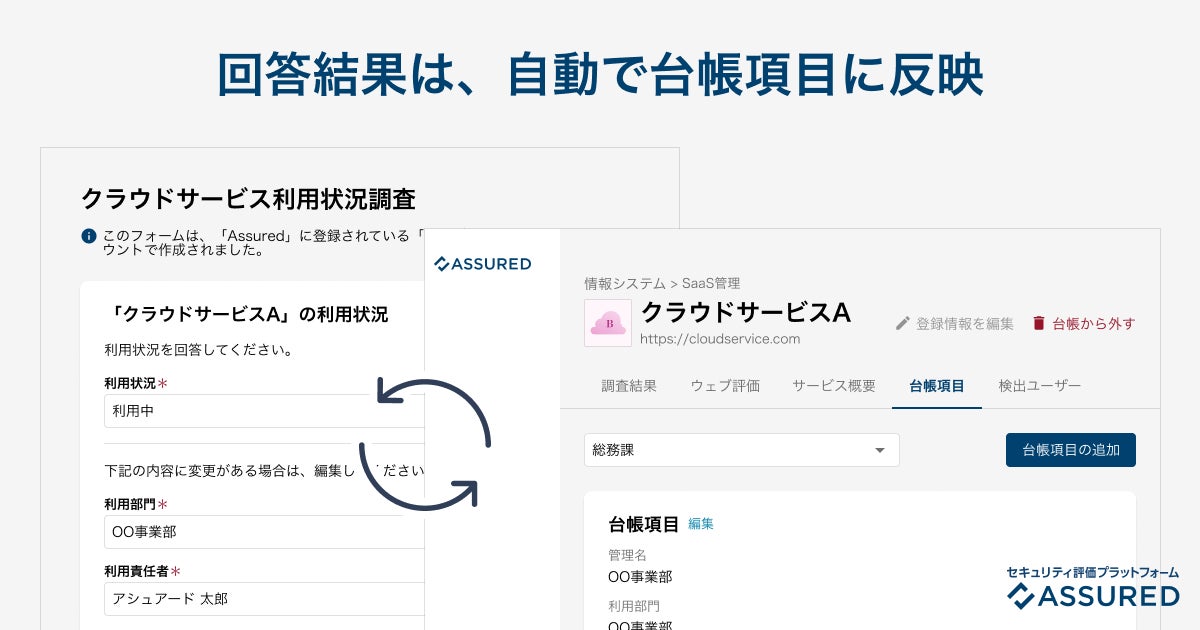
Task: Expand the 総務課 department dropdown
Action: 742,450
